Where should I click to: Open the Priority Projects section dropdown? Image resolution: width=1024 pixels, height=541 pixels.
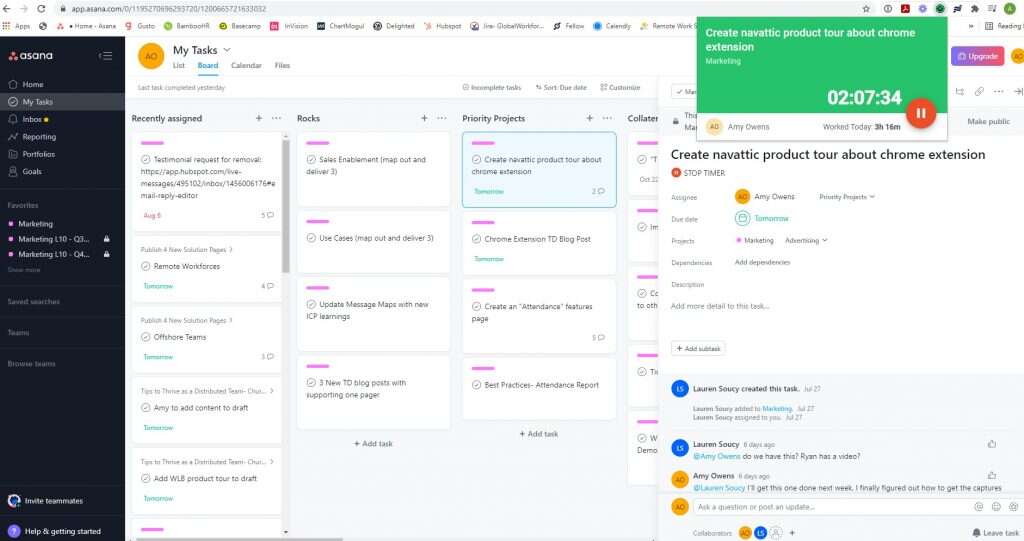pos(847,197)
